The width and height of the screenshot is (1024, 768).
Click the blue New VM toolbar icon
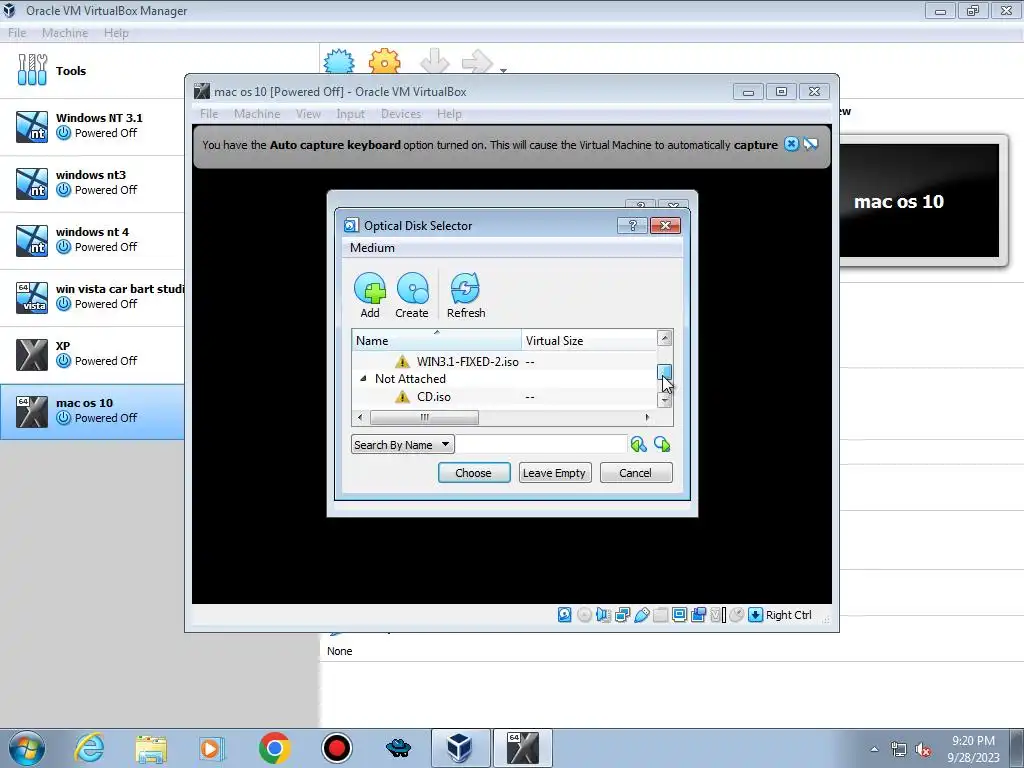coord(339,61)
